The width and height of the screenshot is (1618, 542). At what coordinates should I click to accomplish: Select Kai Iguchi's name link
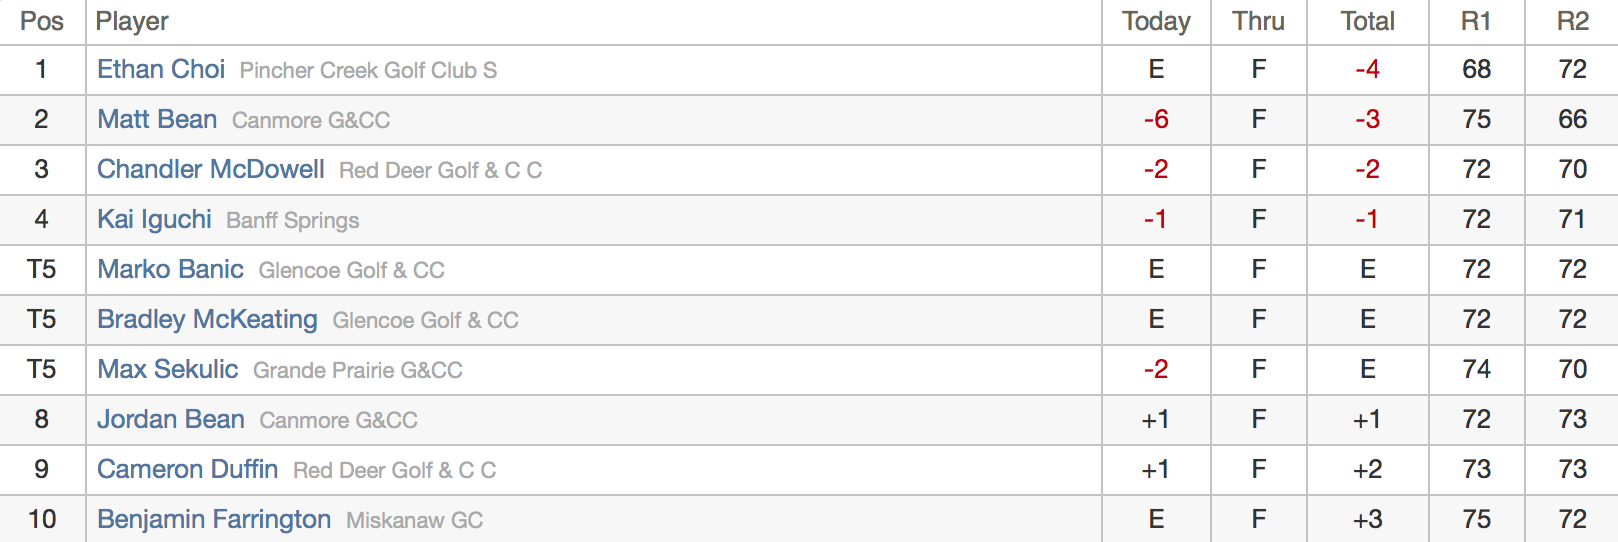pyautogui.click(x=154, y=220)
